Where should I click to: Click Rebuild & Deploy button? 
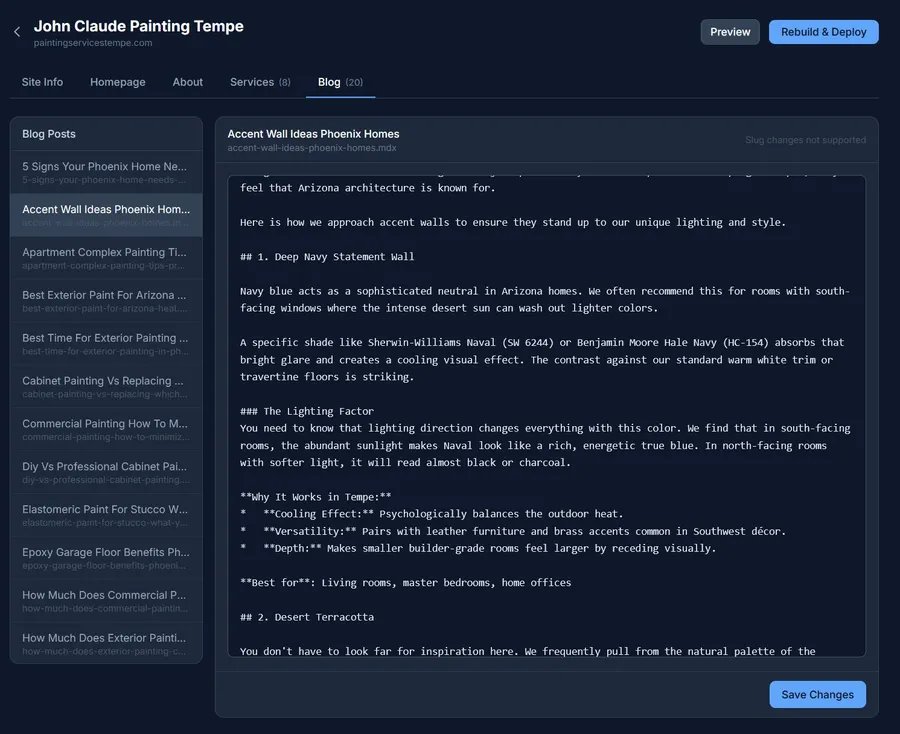(823, 32)
